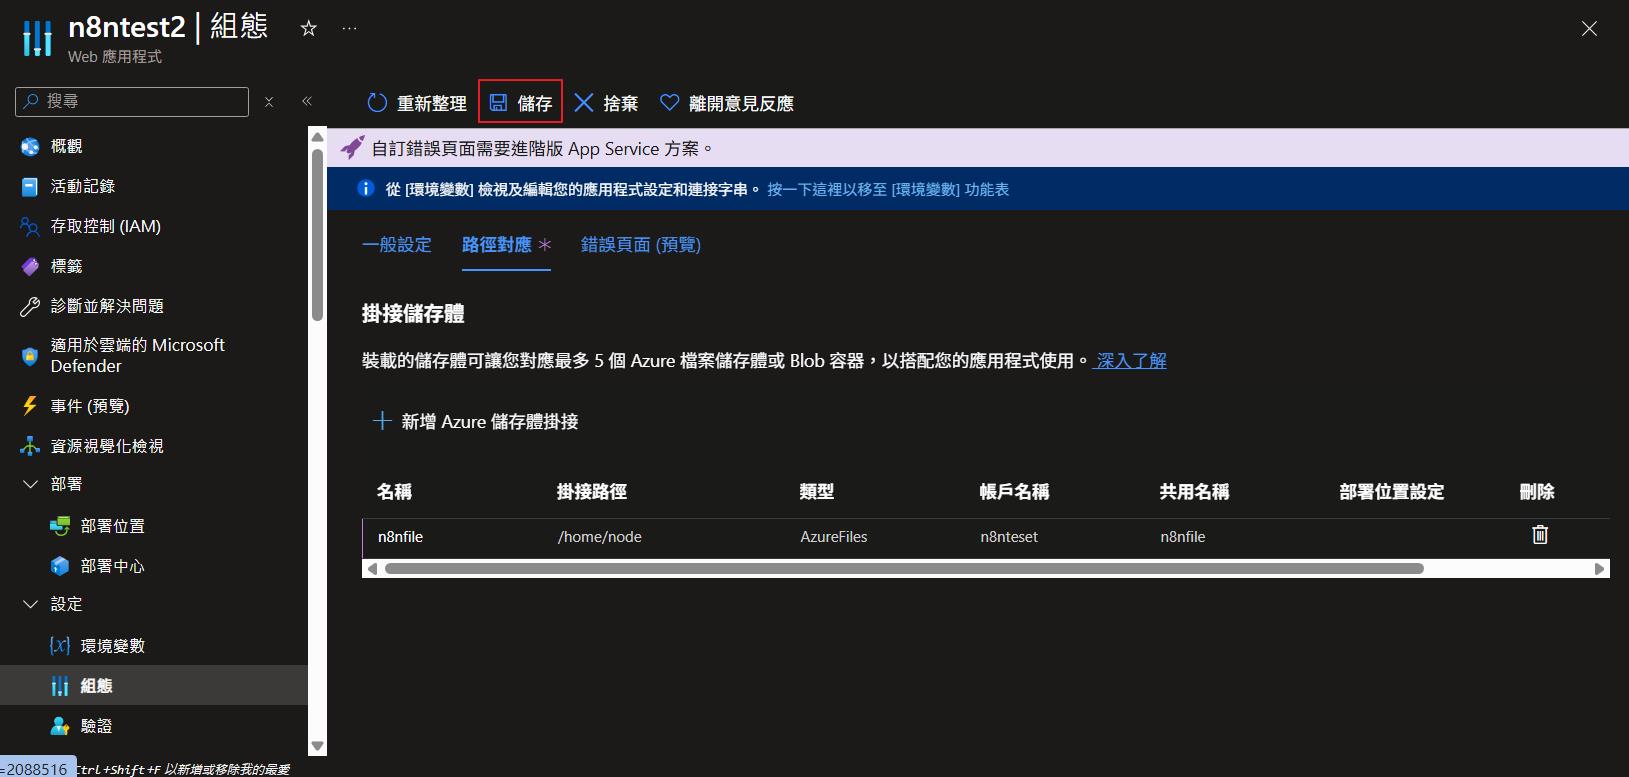Switch to the 一般設定 tab

(x=397, y=245)
